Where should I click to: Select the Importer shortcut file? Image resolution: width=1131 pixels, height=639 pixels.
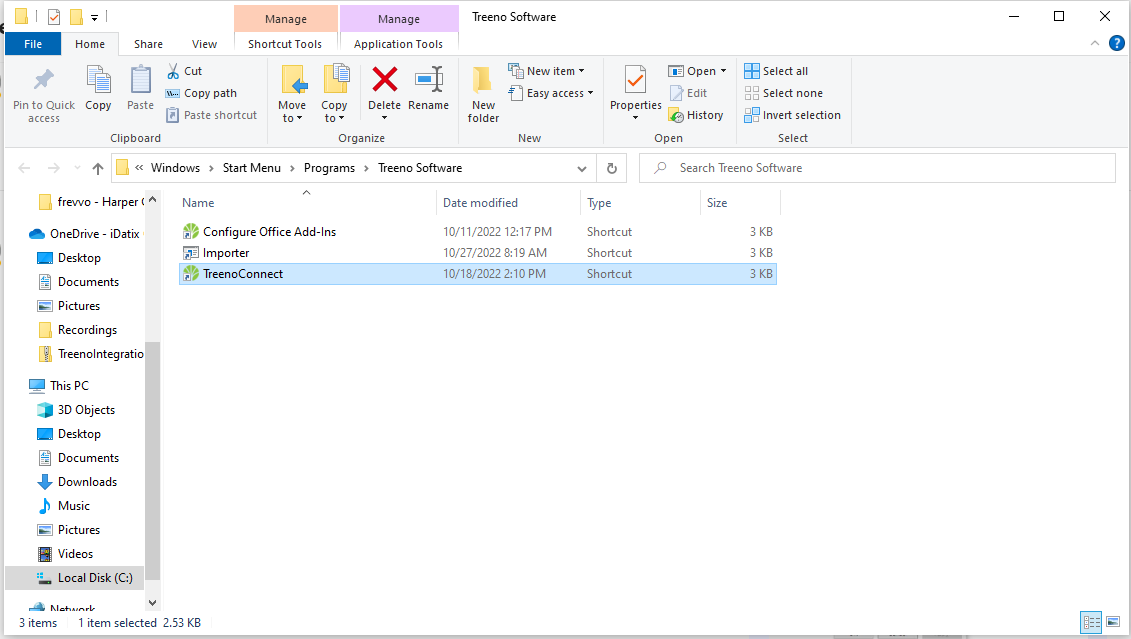tap(478, 252)
